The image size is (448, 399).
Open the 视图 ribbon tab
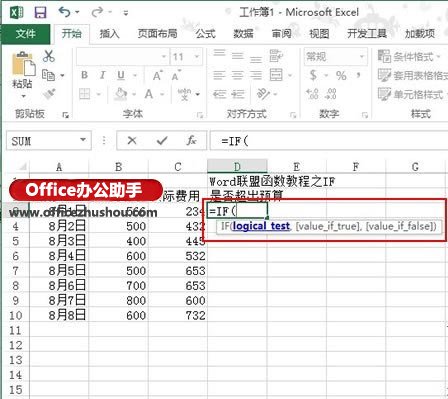[319, 34]
